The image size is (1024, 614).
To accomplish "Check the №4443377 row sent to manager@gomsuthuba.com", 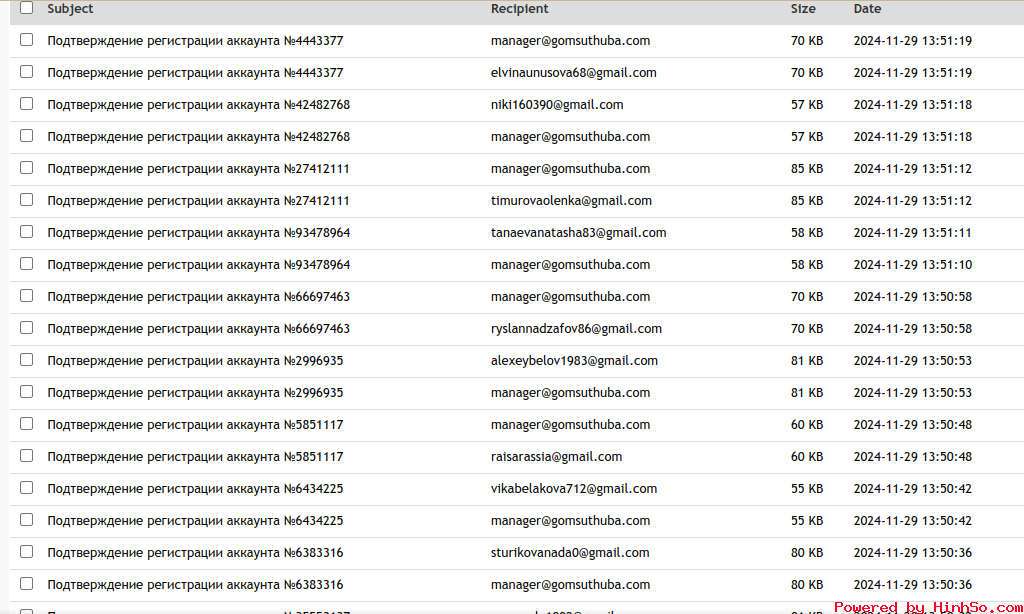I will point(26,40).
